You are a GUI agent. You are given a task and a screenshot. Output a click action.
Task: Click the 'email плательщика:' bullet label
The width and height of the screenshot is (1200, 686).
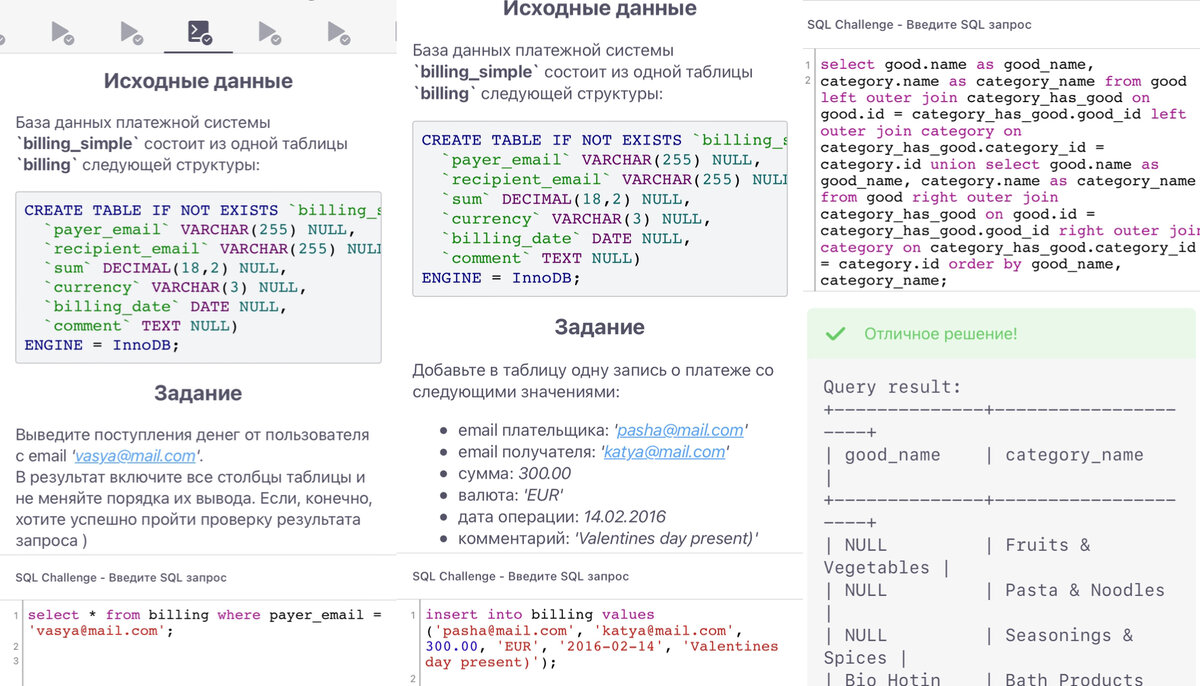(x=535, y=430)
